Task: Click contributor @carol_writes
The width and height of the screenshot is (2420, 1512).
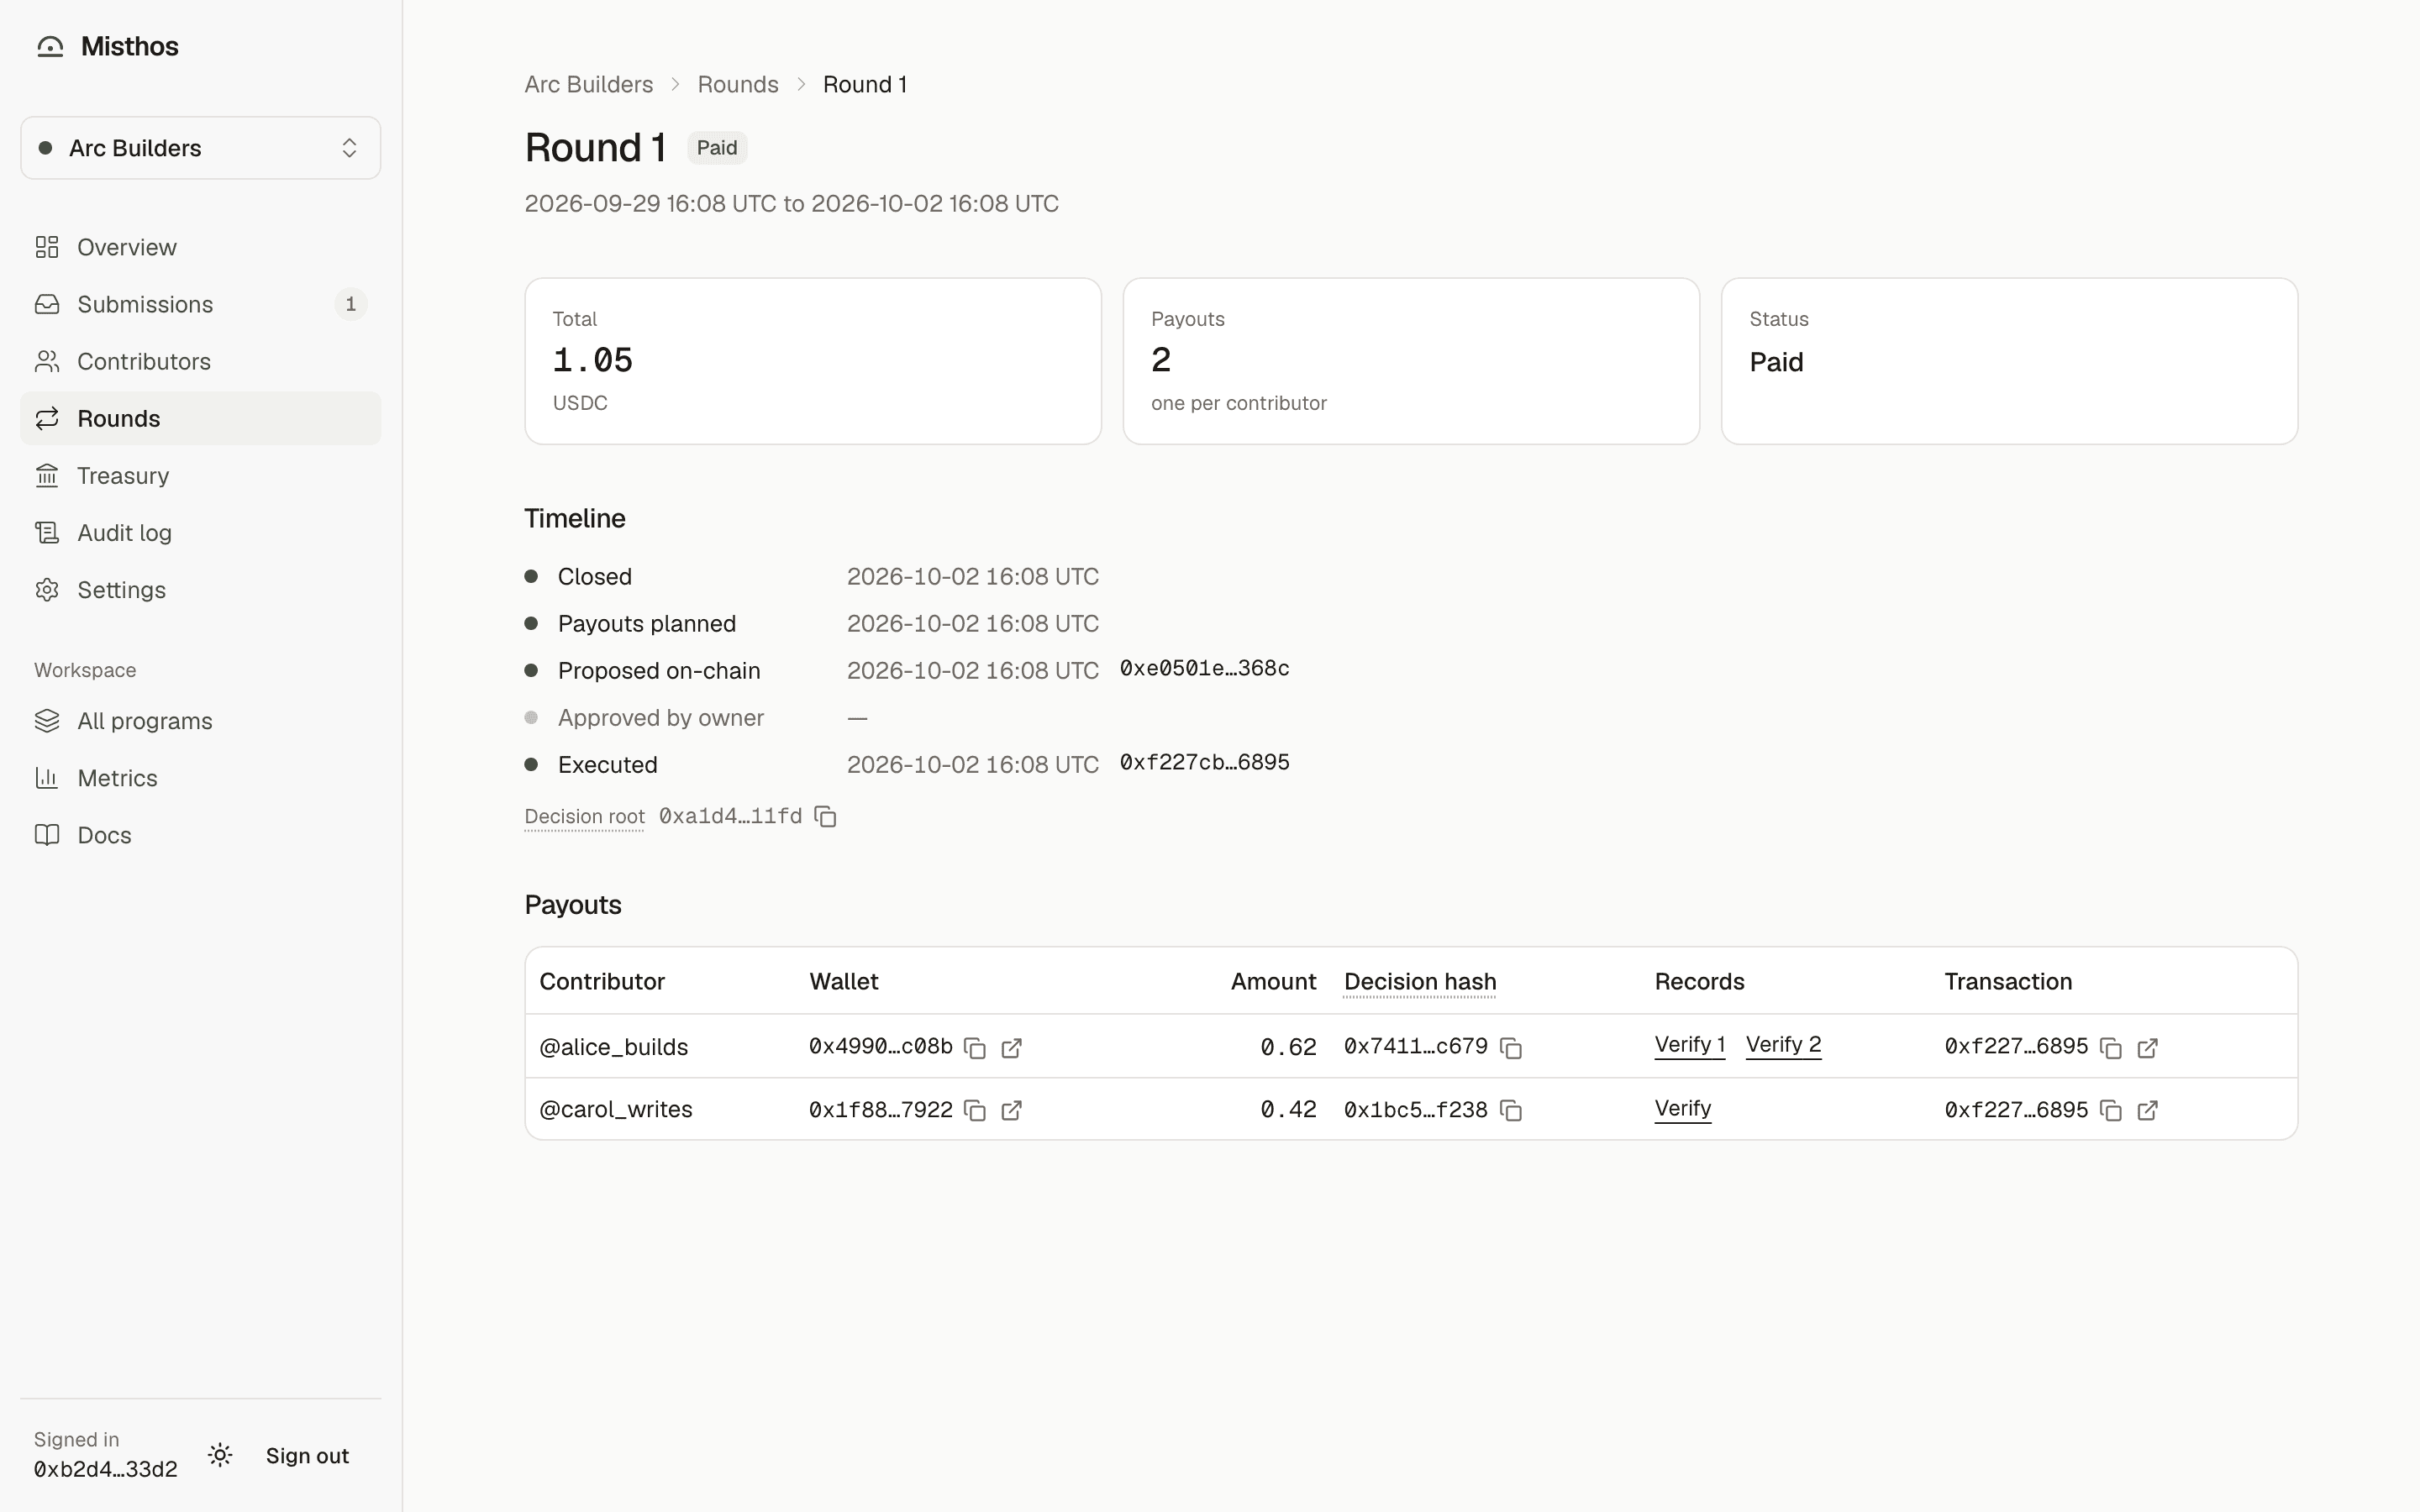Action: point(615,1109)
